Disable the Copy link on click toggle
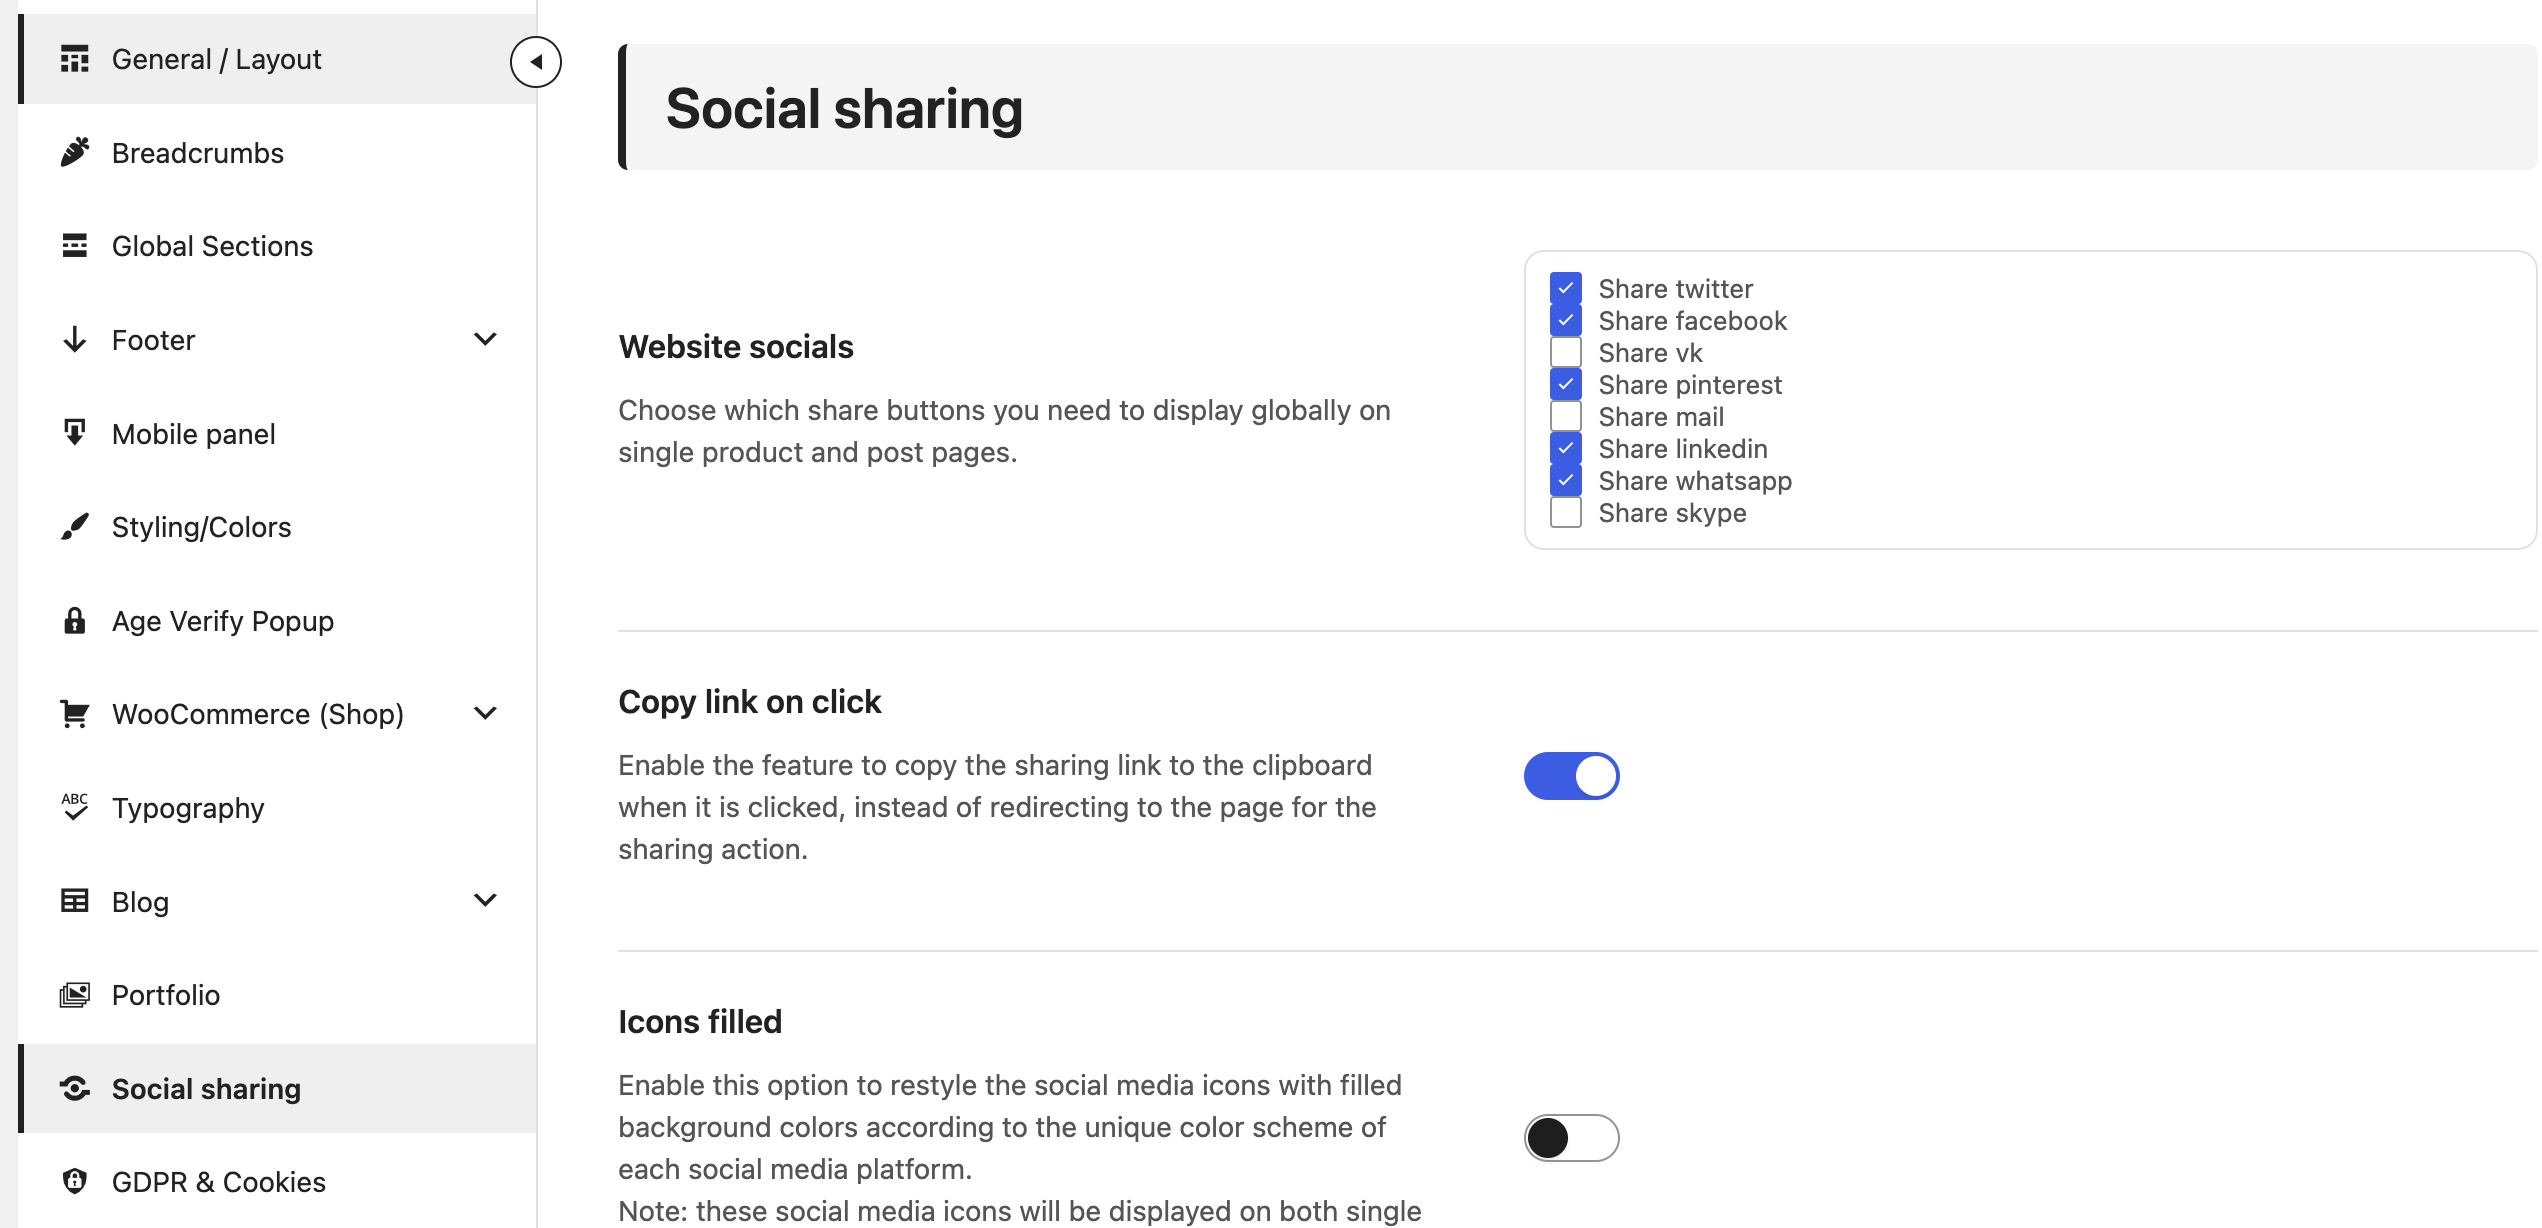The width and height of the screenshot is (2542, 1228). (1572, 776)
